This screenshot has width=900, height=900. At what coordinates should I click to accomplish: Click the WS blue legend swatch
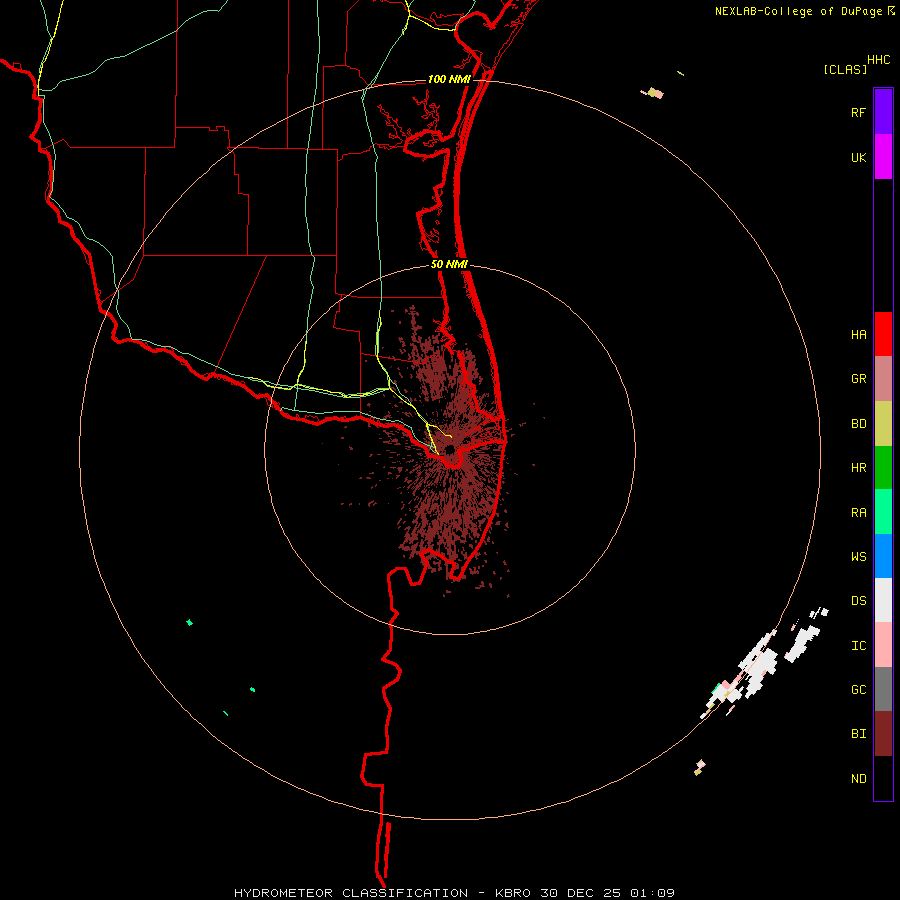[x=883, y=556]
